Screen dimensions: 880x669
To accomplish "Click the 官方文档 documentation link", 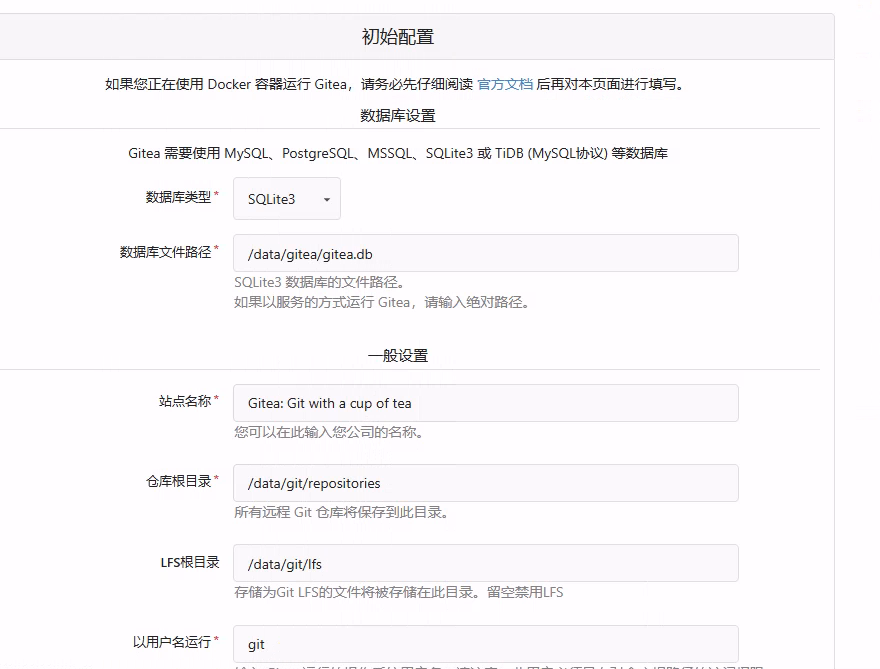I will [505, 84].
